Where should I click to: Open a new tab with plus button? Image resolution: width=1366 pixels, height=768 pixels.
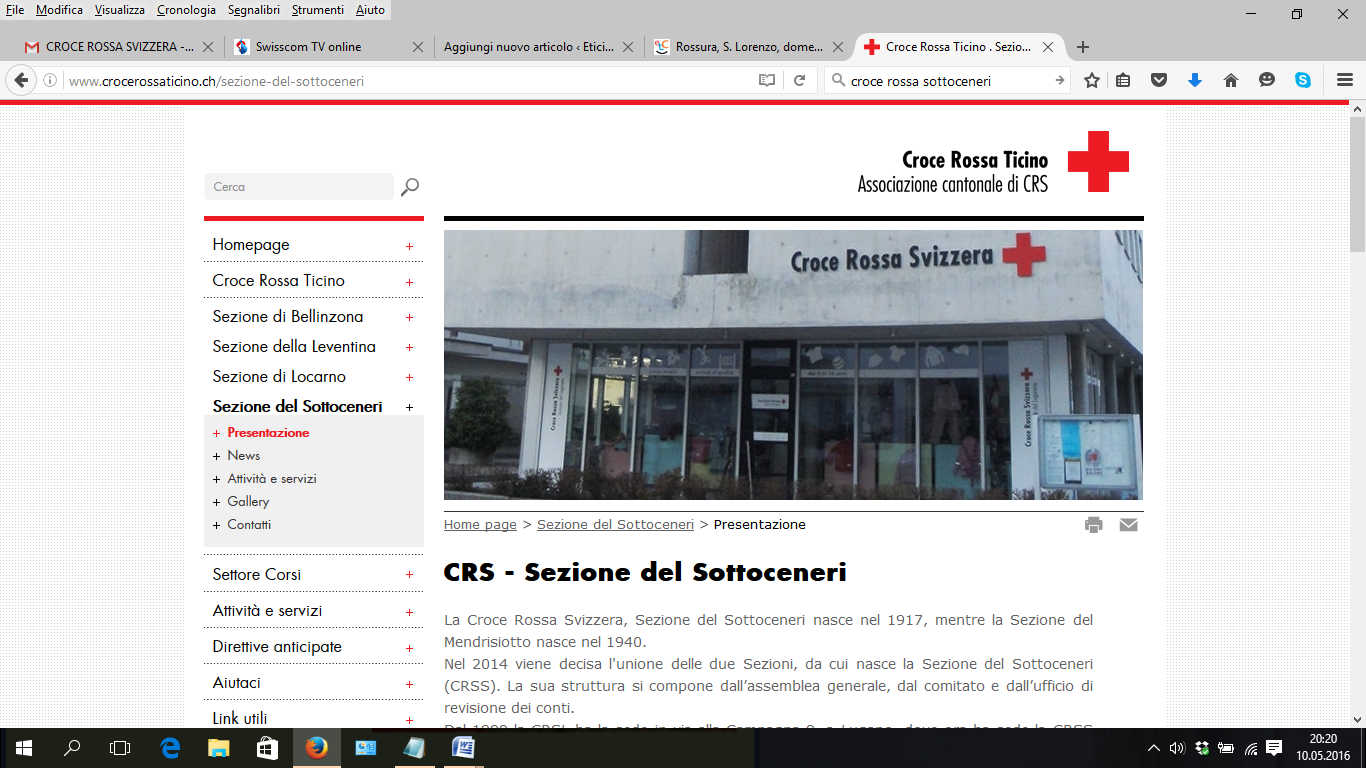pos(1082,47)
